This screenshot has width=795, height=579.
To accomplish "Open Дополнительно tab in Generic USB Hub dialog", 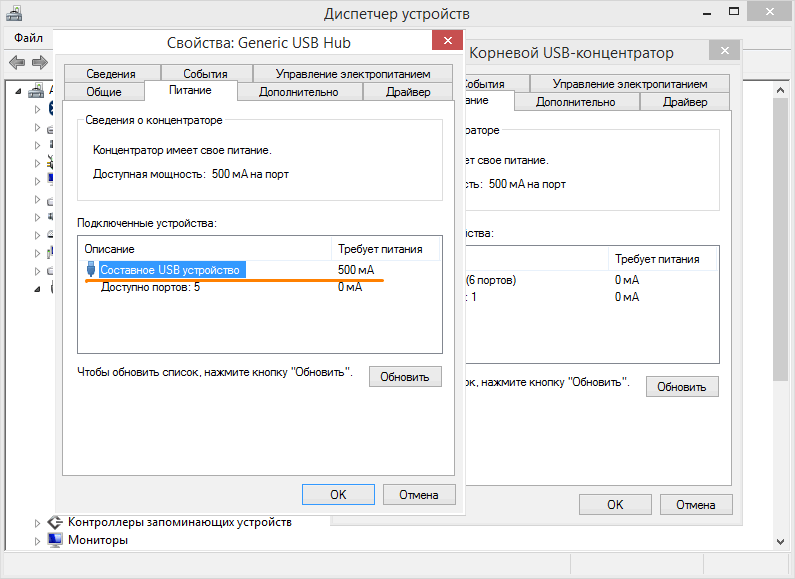I will point(299,92).
